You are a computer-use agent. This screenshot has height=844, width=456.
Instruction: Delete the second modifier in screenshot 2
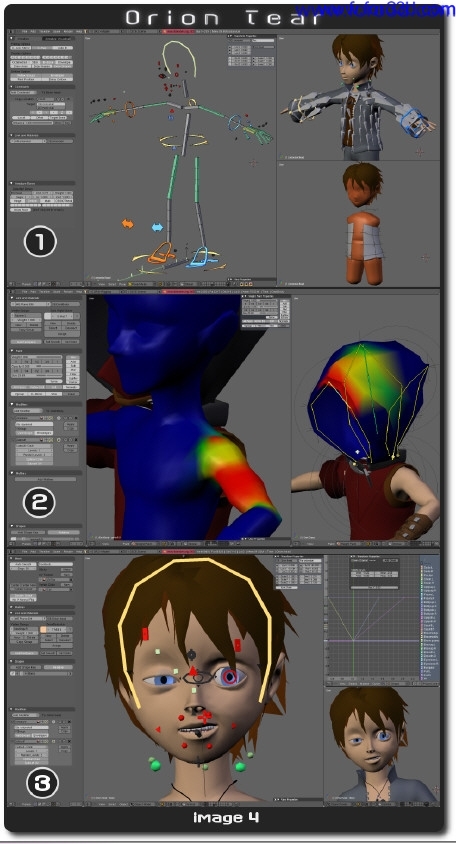76,440
